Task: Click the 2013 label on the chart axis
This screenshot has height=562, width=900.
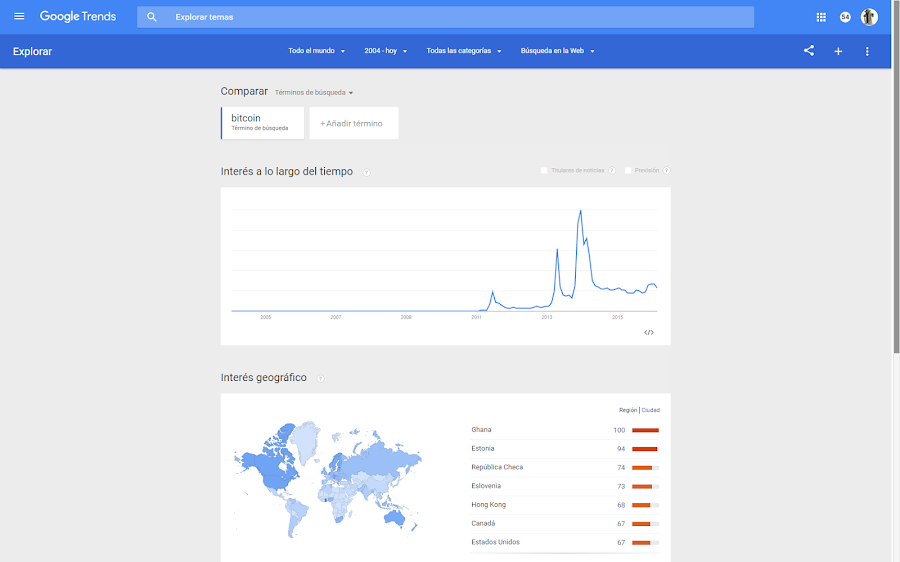Action: [546, 317]
